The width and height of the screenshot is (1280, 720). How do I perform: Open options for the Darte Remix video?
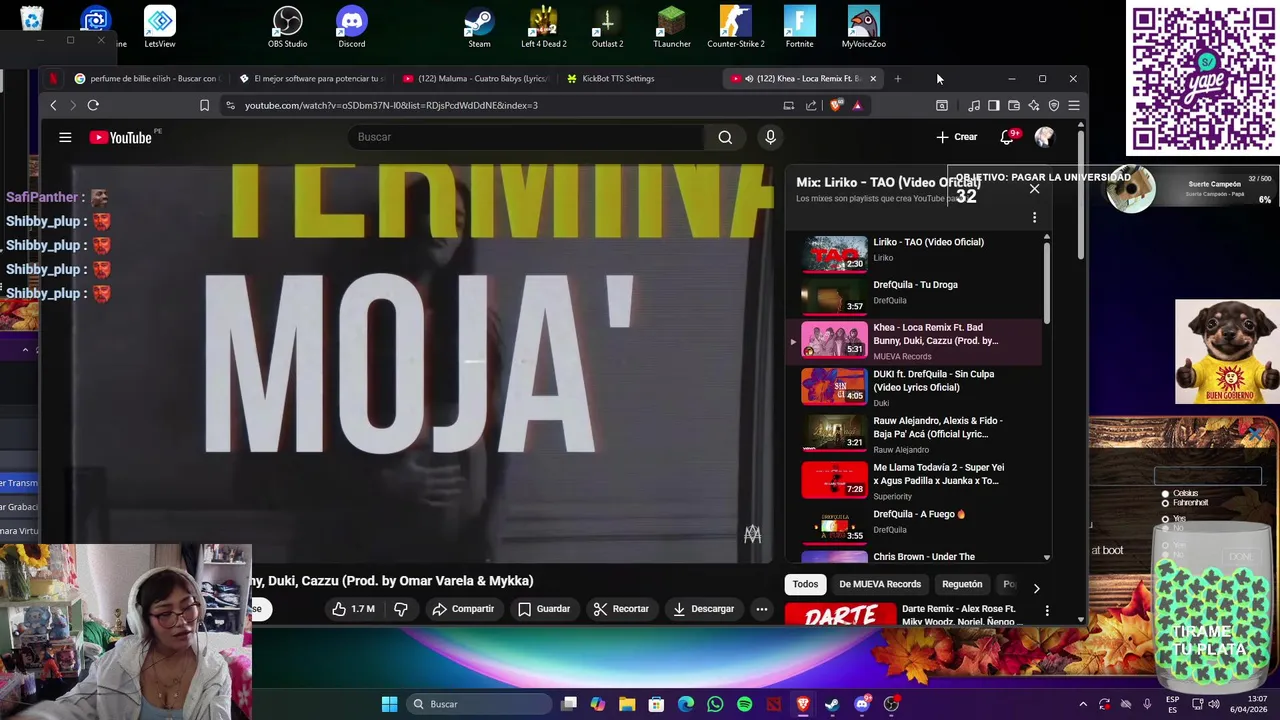click(x=1047, y=610)
